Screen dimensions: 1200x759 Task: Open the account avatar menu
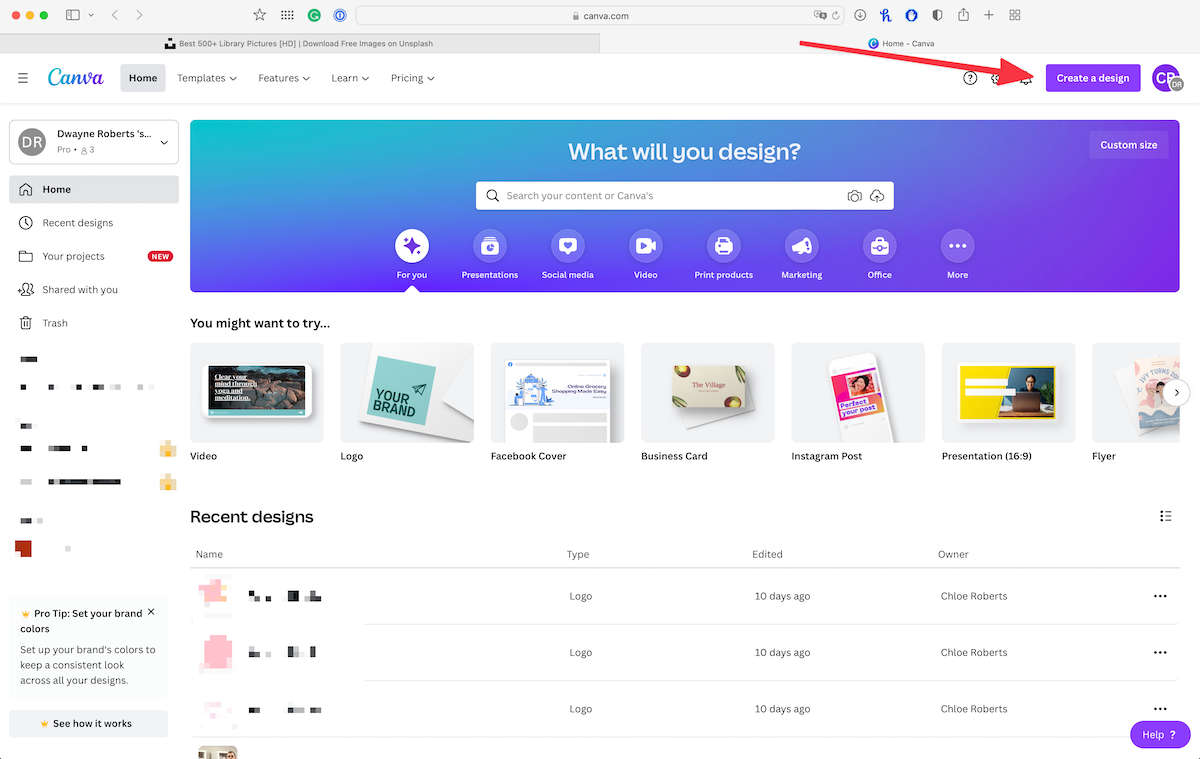tap(1166, 78)
